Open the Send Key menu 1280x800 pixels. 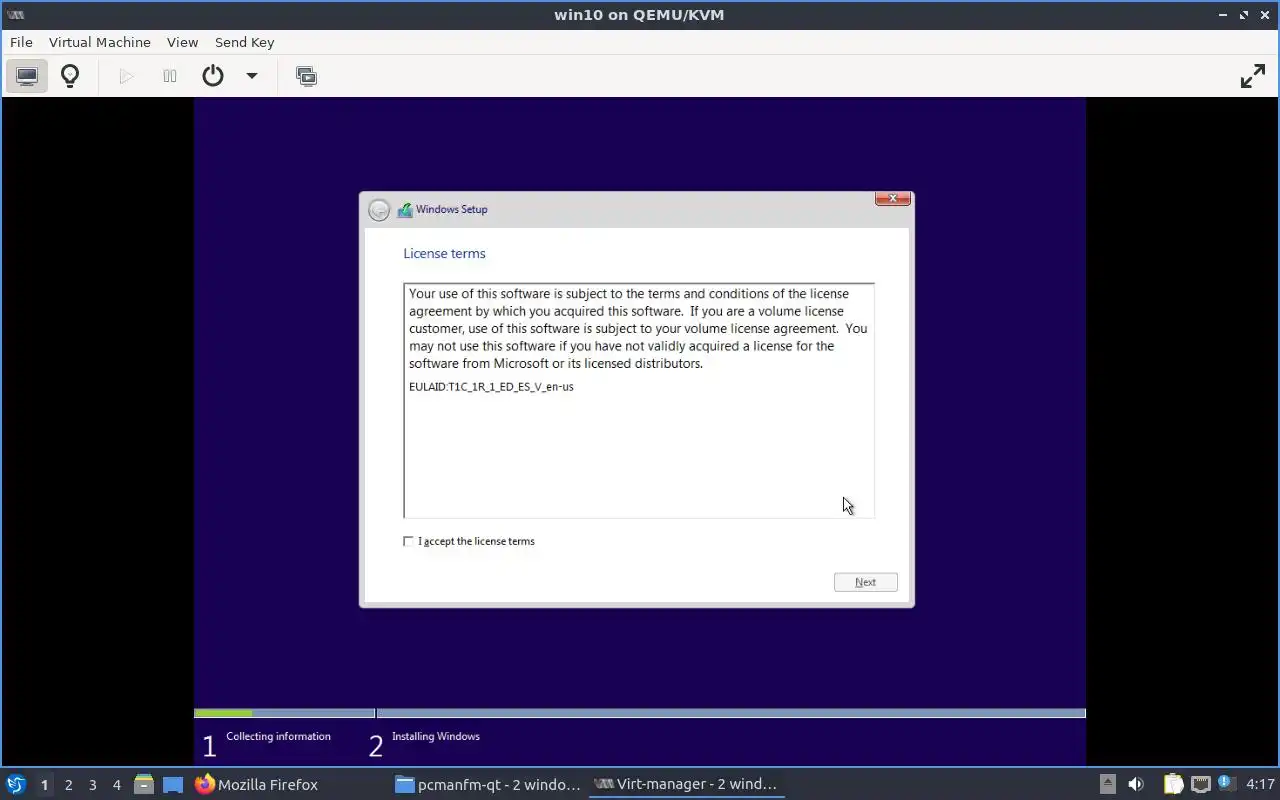click(244, 42)
